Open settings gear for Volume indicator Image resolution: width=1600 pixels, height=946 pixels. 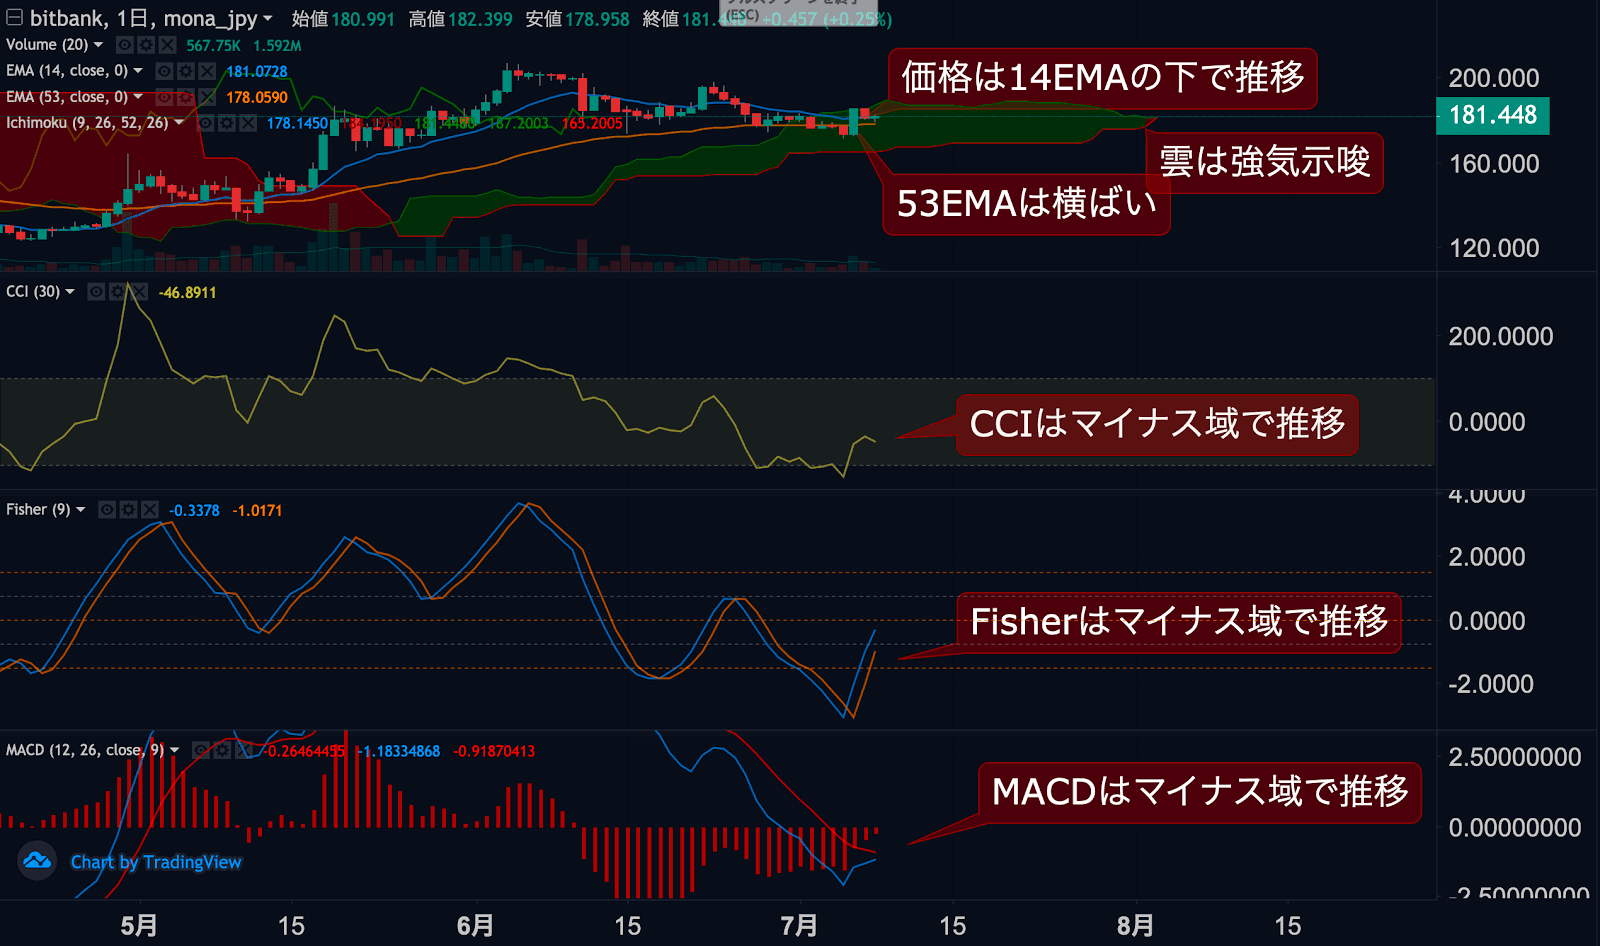coord(146,45)
